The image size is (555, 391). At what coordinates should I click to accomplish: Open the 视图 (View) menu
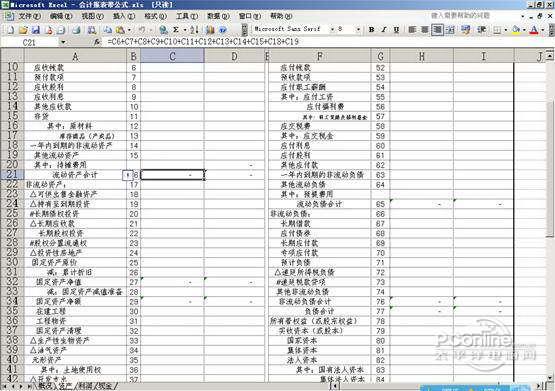pyautogui.click(x=92, y=16)
